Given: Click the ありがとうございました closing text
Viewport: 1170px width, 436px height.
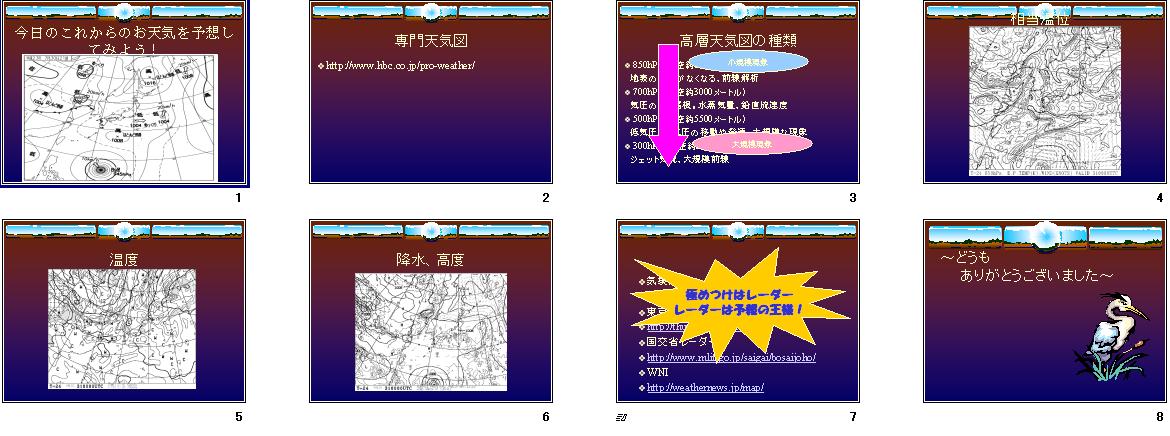Looking at the screenshot, I should [1035, 275].
